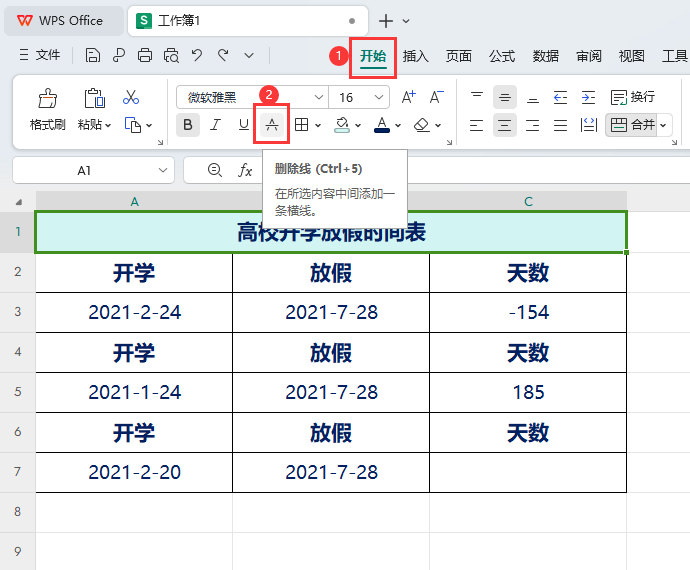The height and width of the screenshot is (570, 690).
Task: Apply the dark blue font color
Action: 382,125
